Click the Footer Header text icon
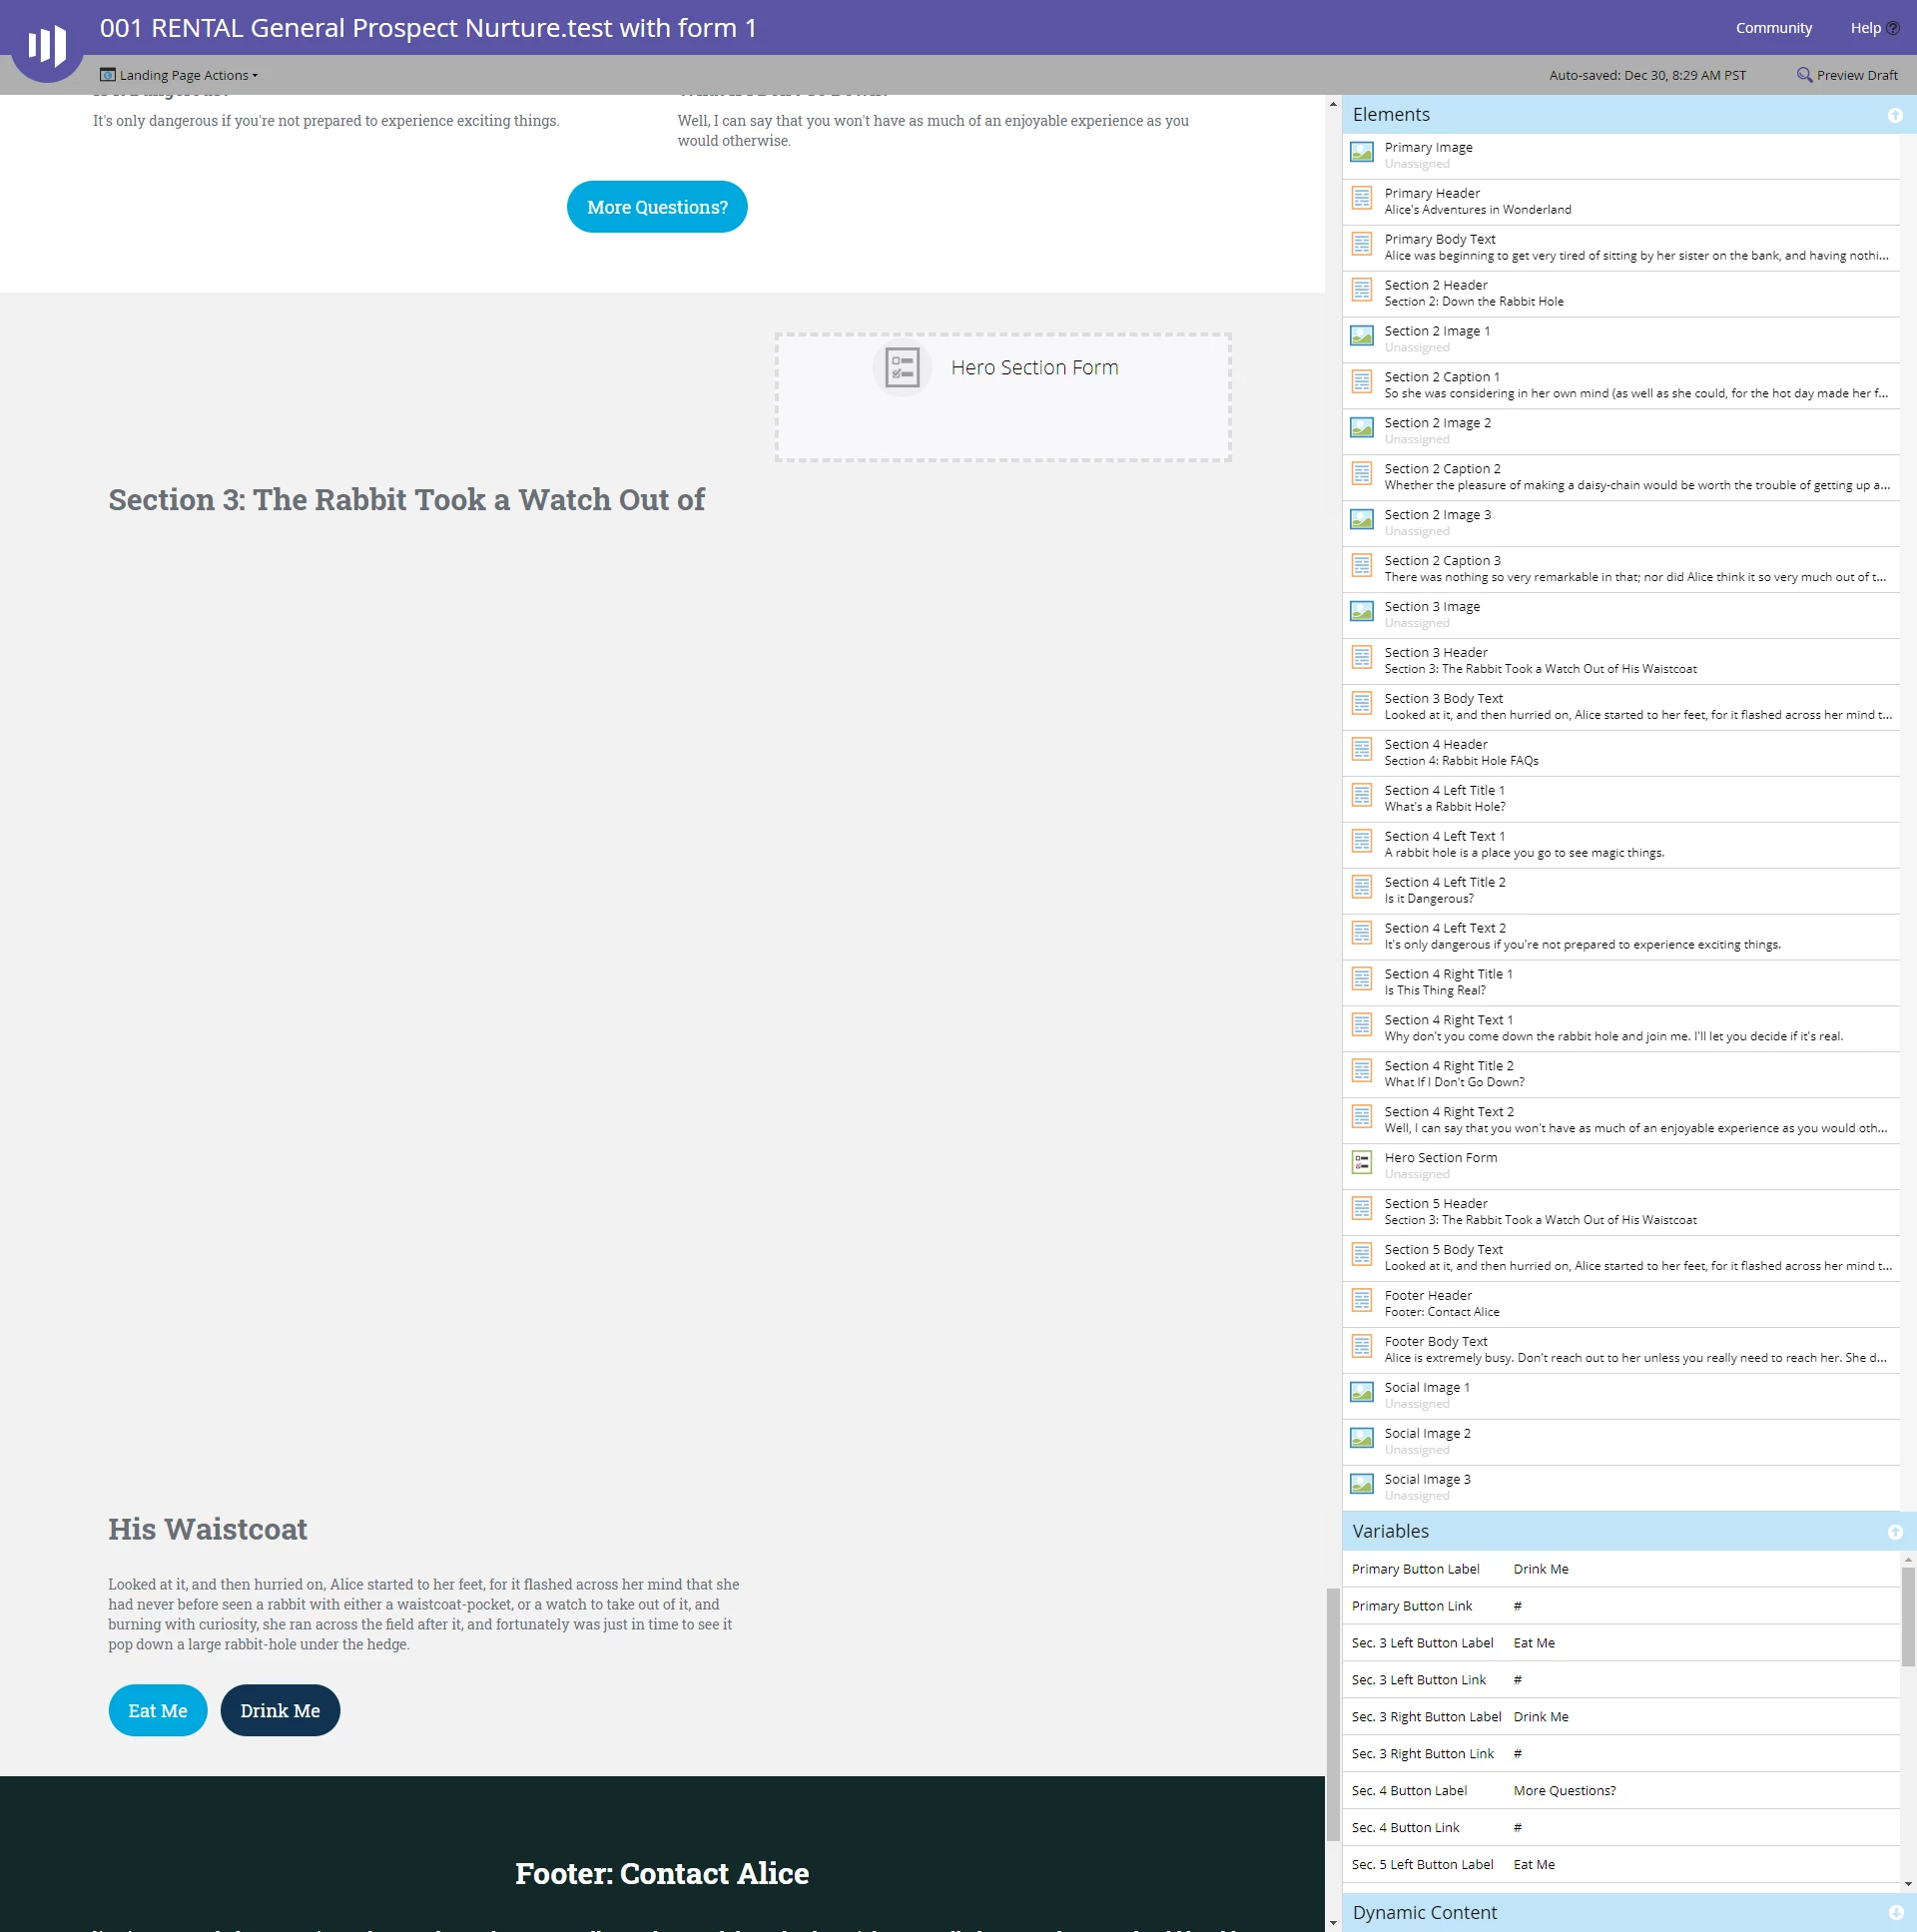1917x1932 pixels. (1361, 1300)
